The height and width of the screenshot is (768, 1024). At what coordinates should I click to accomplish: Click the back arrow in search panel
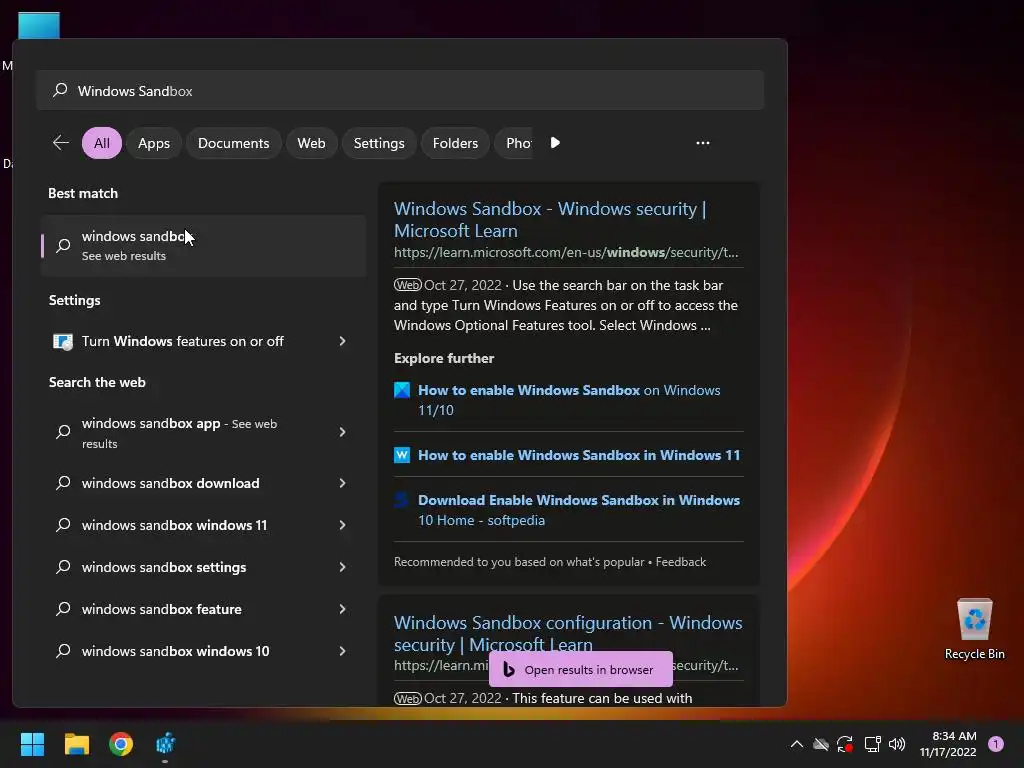pos(61,143)
